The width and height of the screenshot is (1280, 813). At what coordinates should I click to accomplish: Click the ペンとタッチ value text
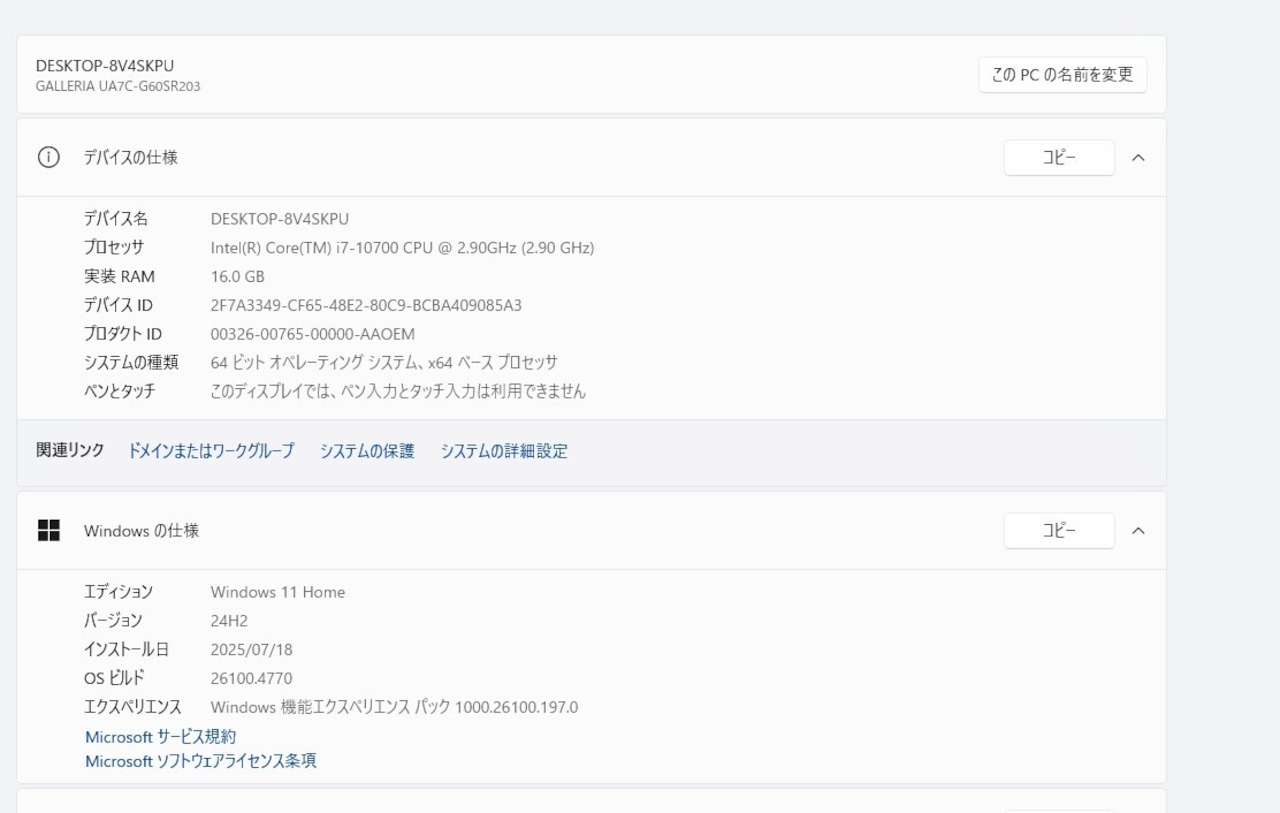click(398, 391)
